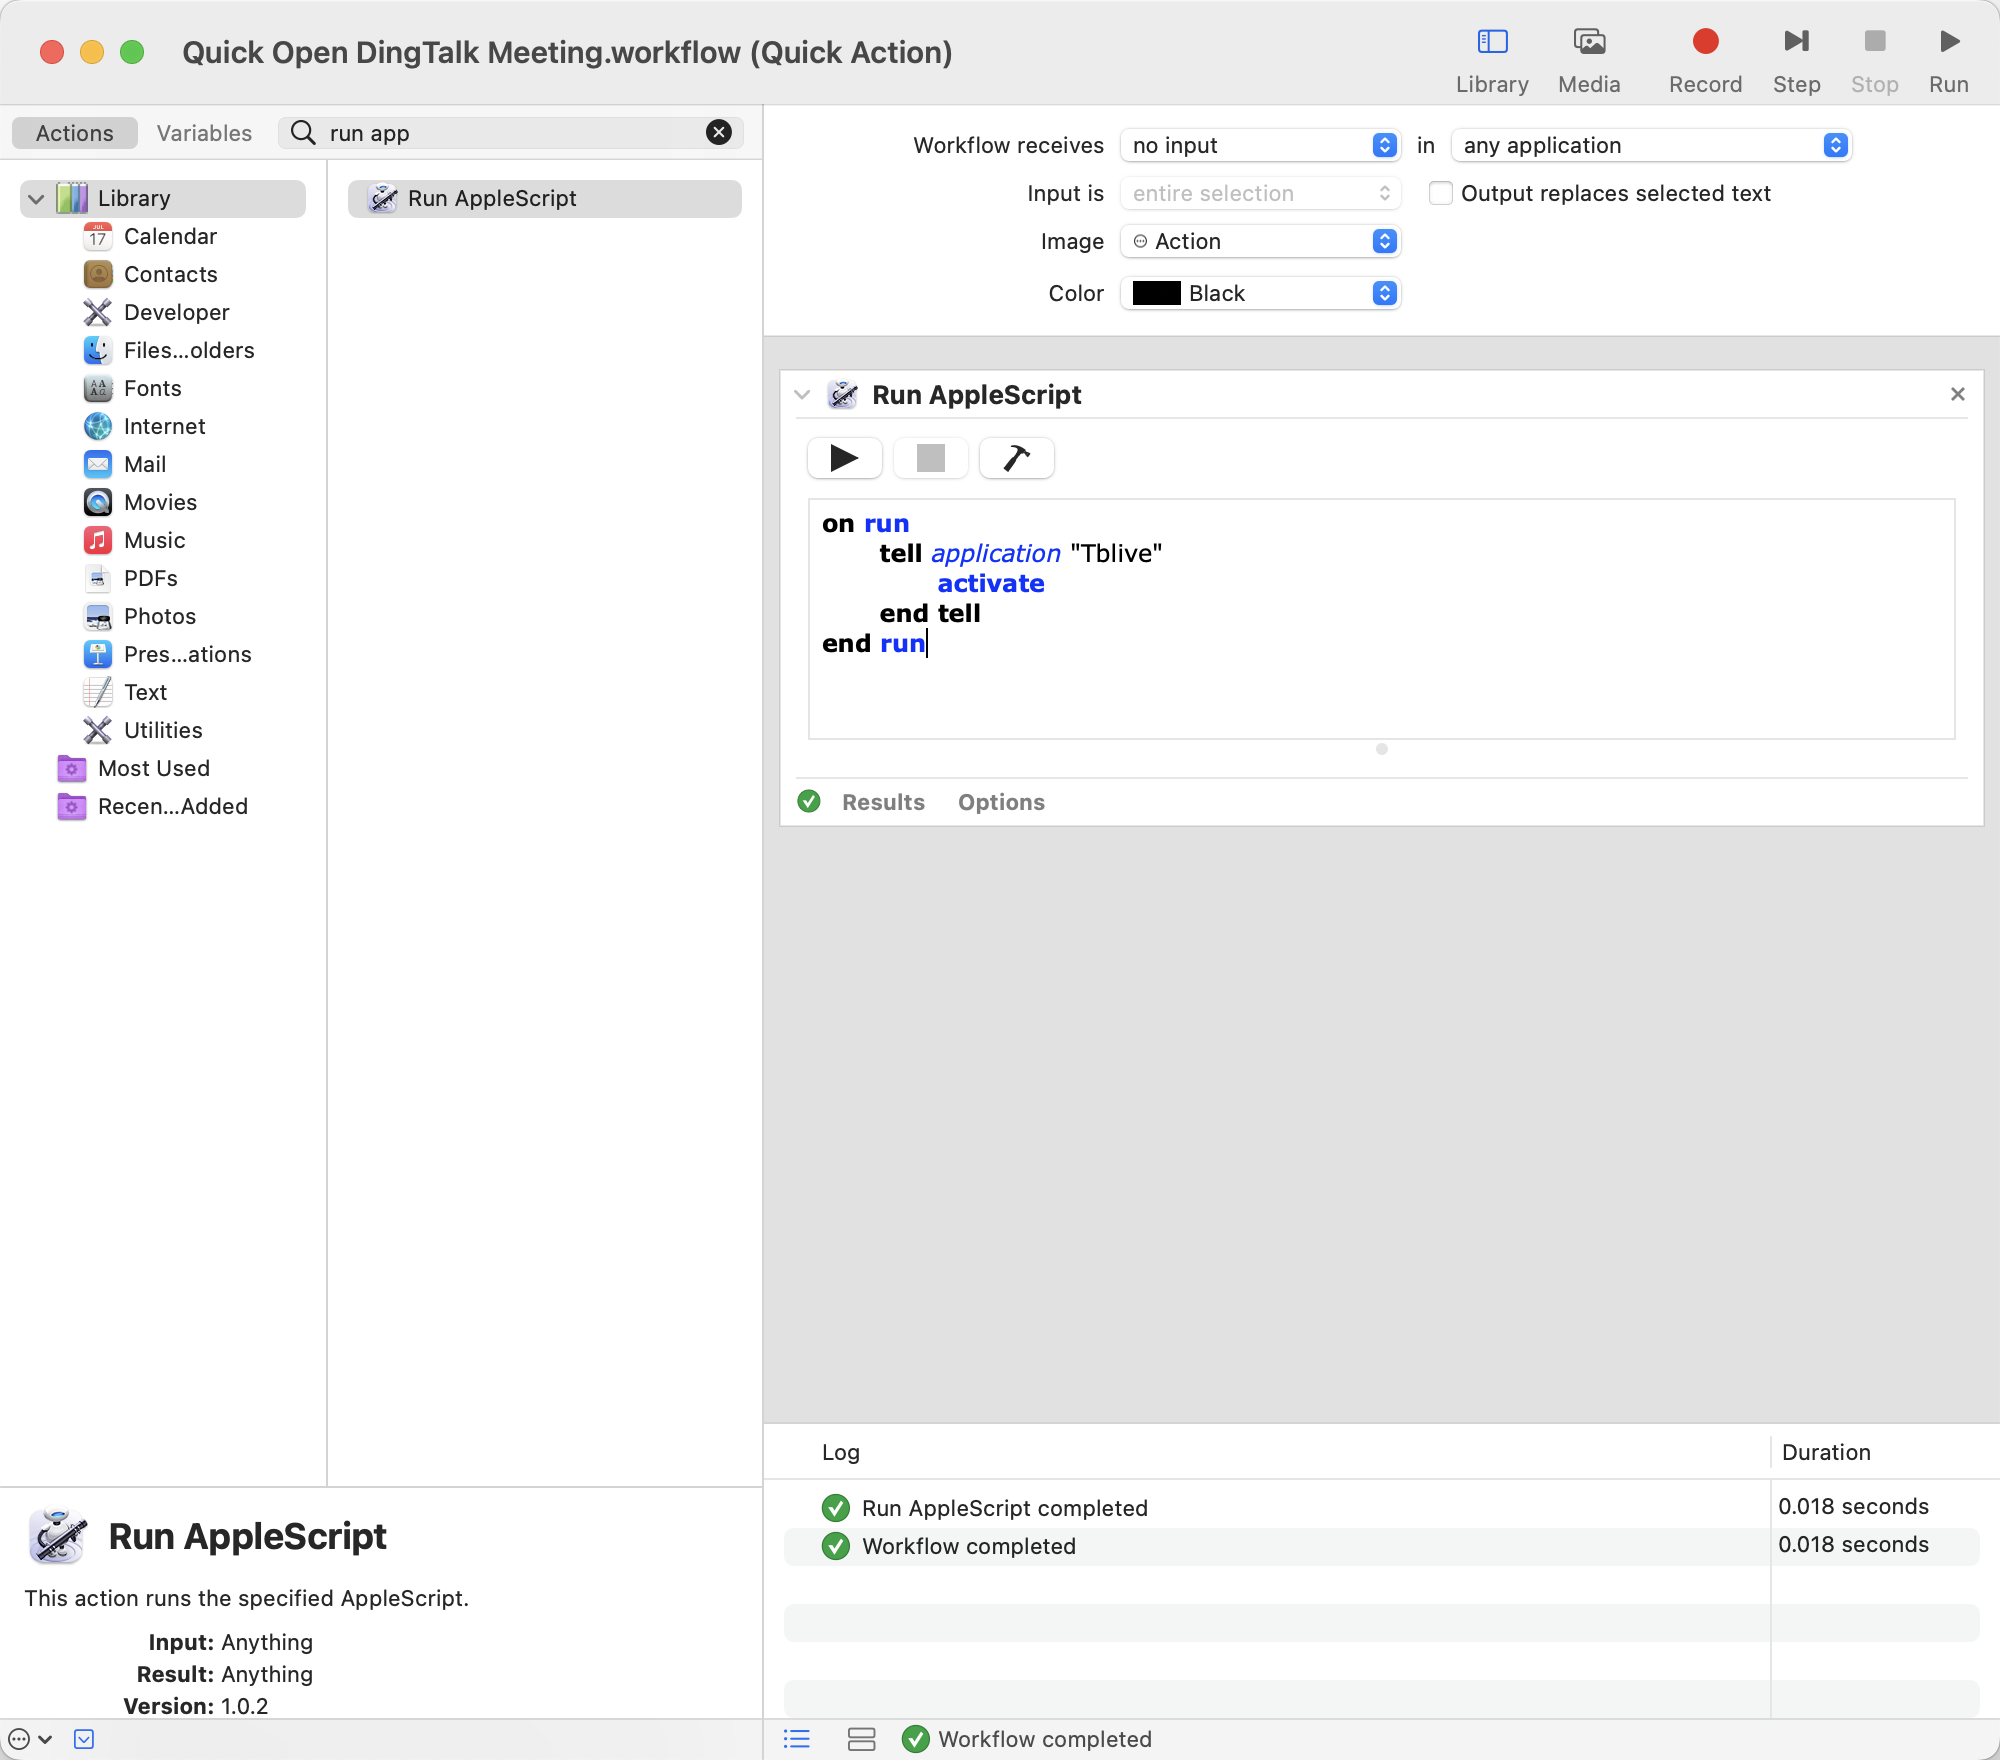Viewport: 2000px width, 1760px height.
Task: Run the workflow with Run icon
Action: (x=1949, y=42)
